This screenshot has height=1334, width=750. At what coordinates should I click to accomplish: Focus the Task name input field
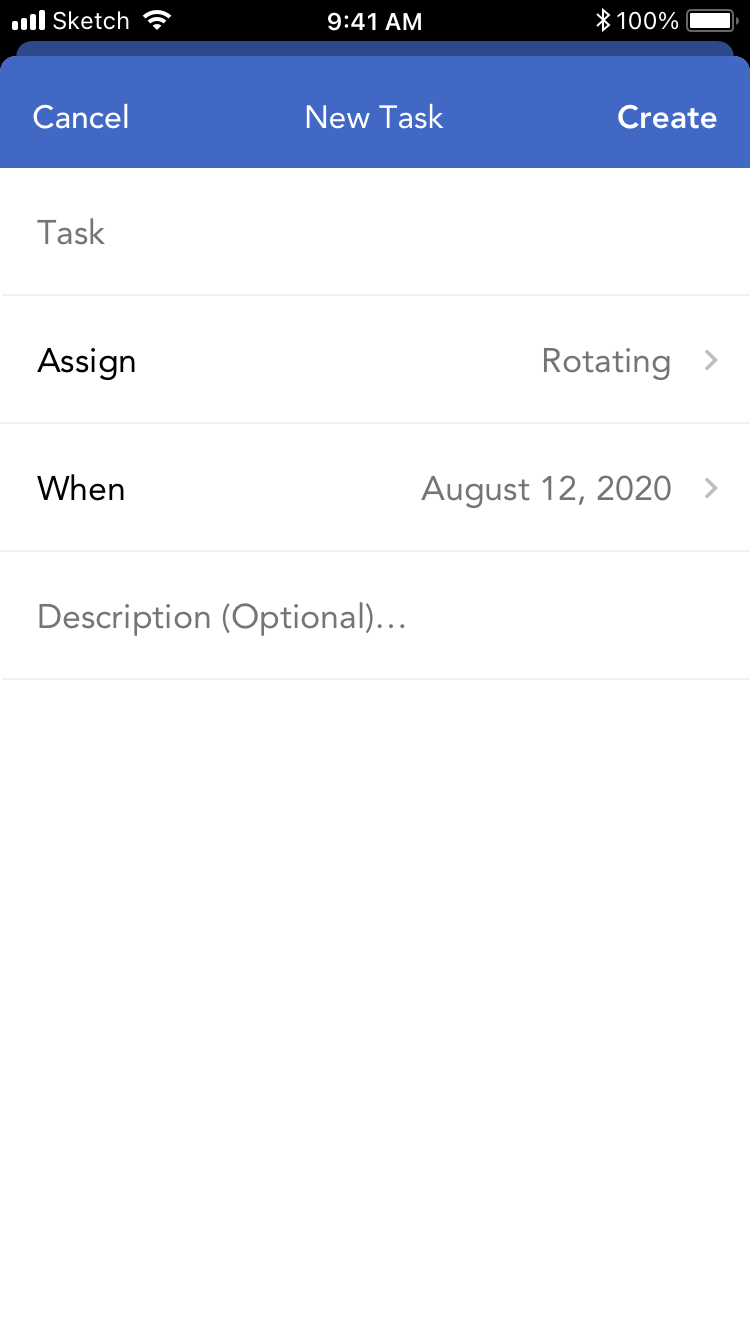(374, 233)
